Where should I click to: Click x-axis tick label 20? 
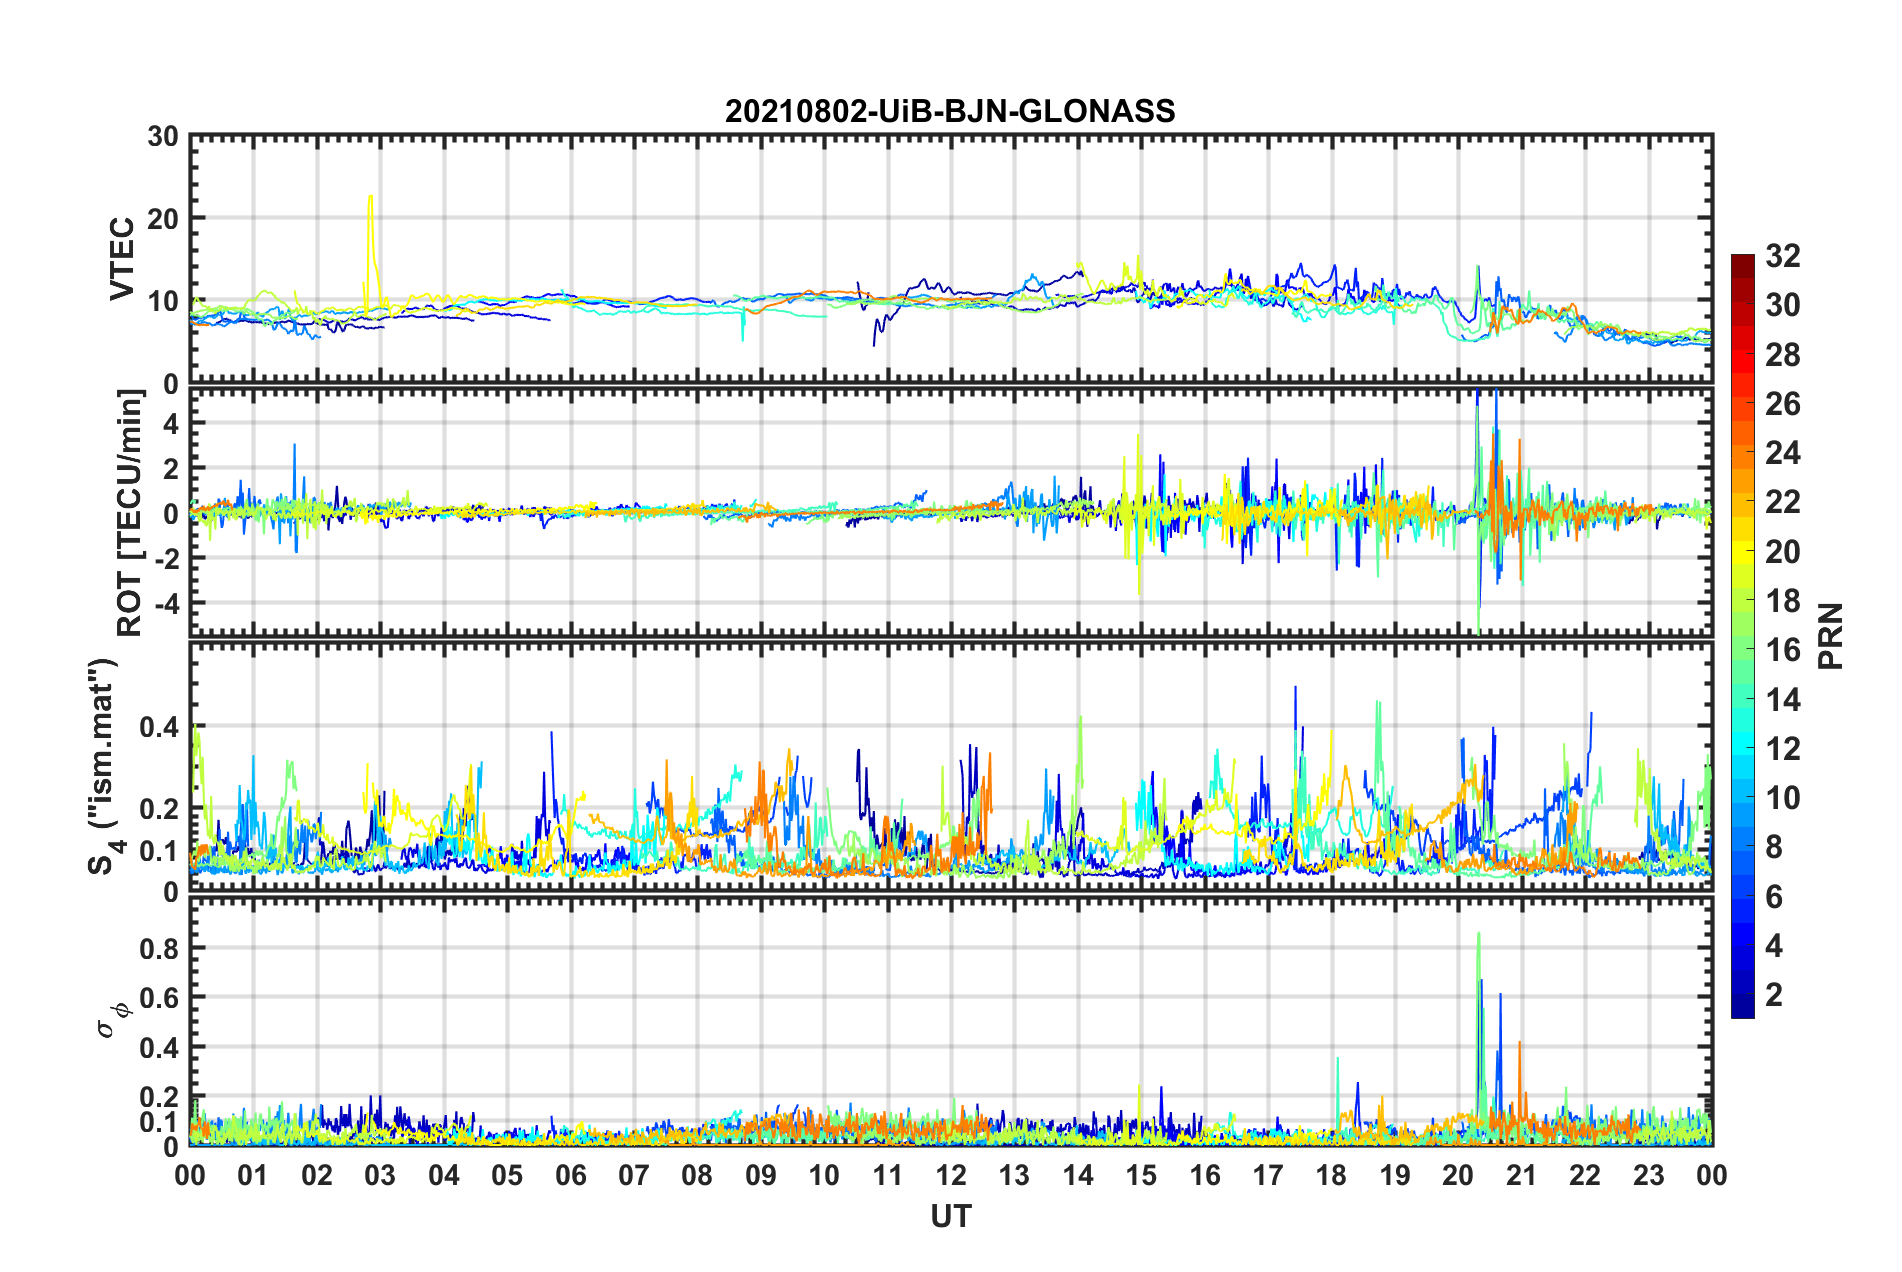coord(1458,1175)
